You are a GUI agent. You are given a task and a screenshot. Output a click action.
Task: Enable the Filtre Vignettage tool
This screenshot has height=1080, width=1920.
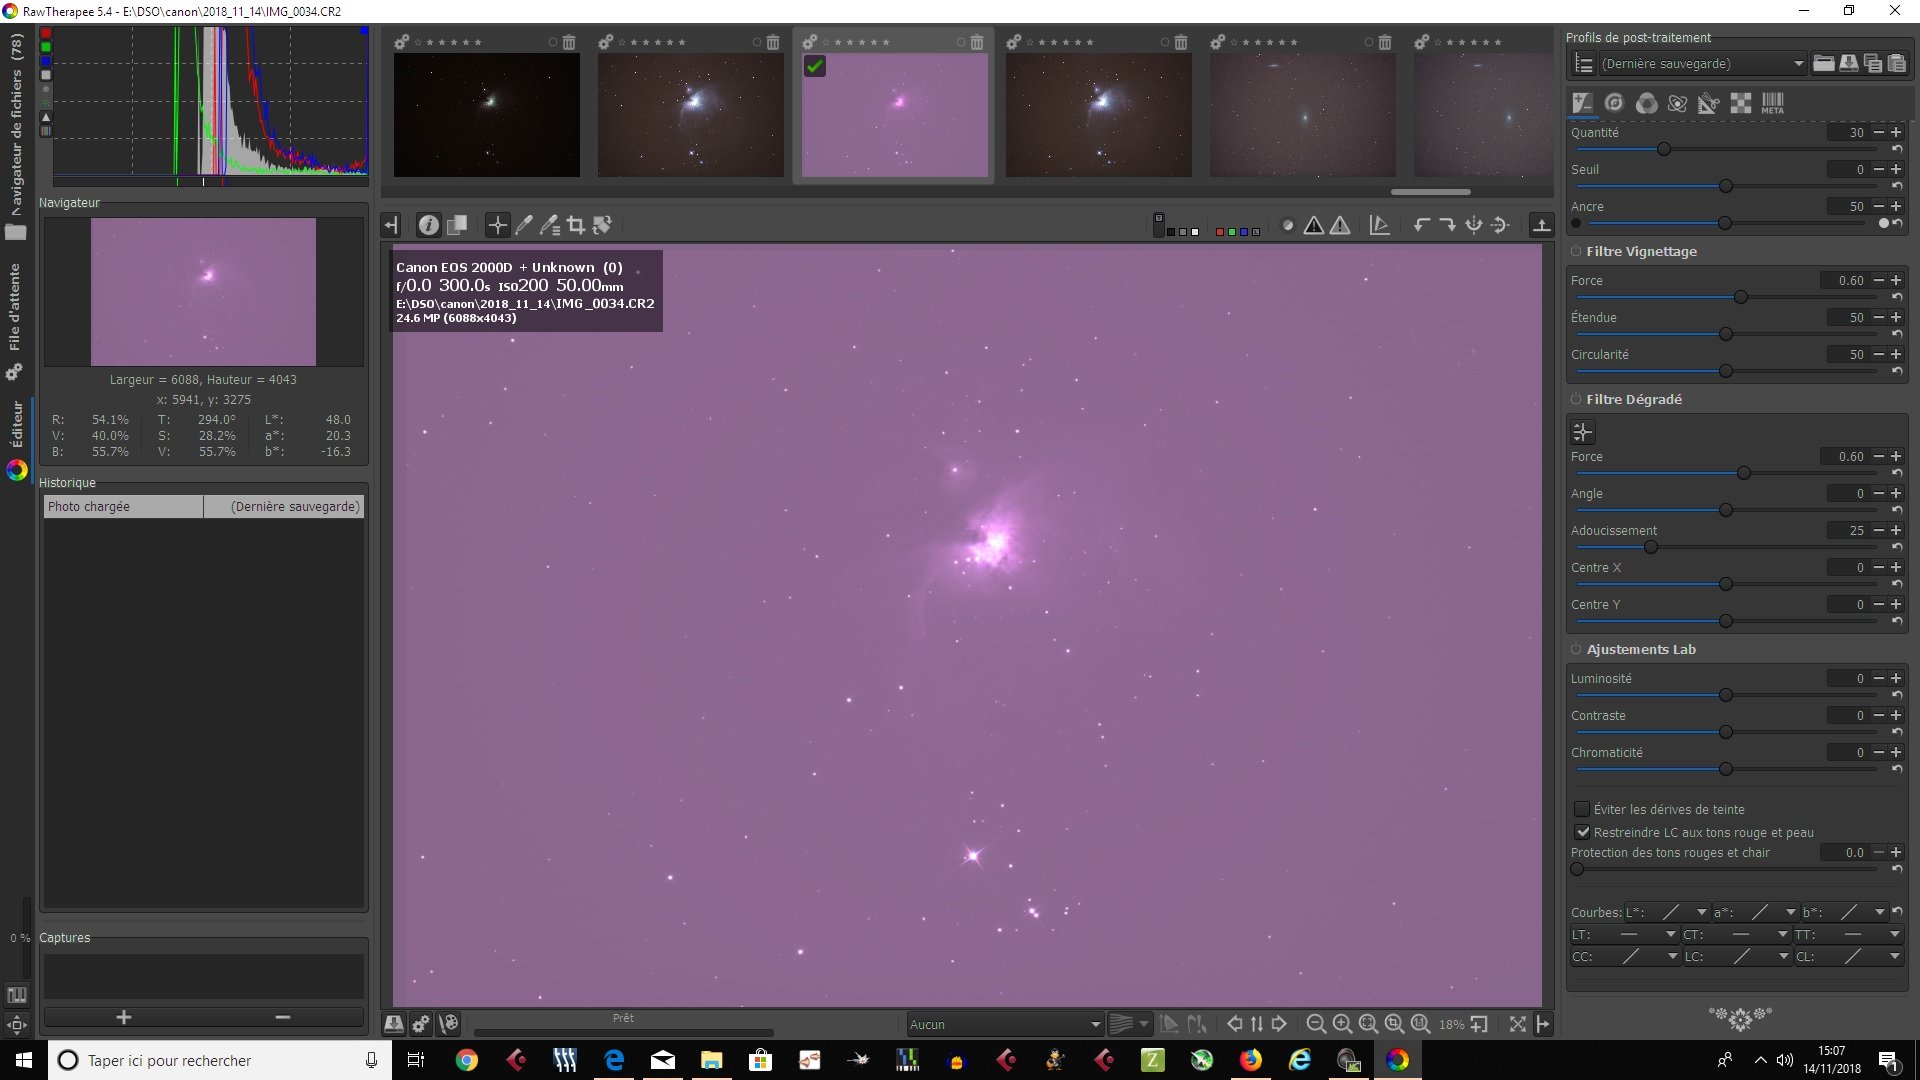click(x=1576, y=252)
